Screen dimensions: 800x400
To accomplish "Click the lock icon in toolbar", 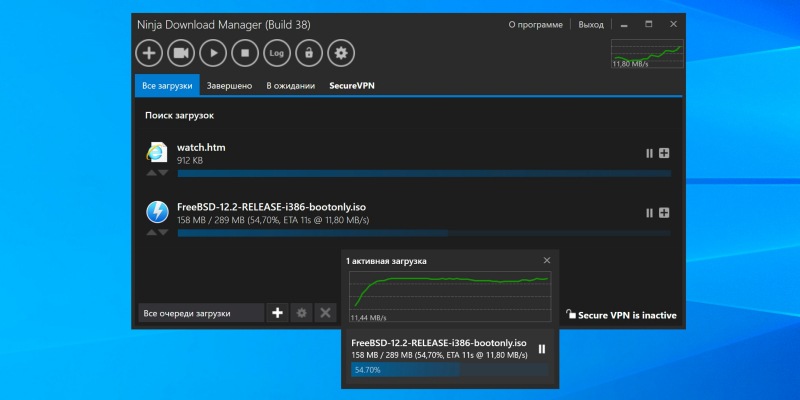I will (309, 53).
